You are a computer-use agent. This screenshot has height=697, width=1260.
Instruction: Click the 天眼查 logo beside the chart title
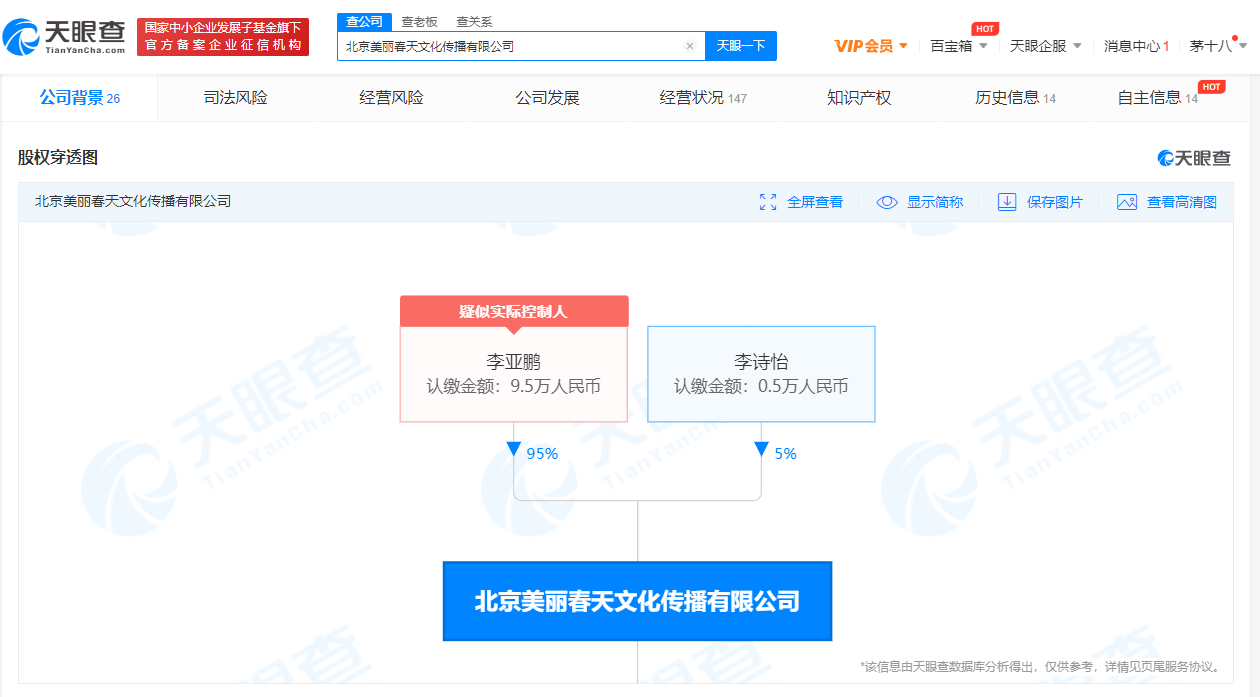tap(1194, 158)
